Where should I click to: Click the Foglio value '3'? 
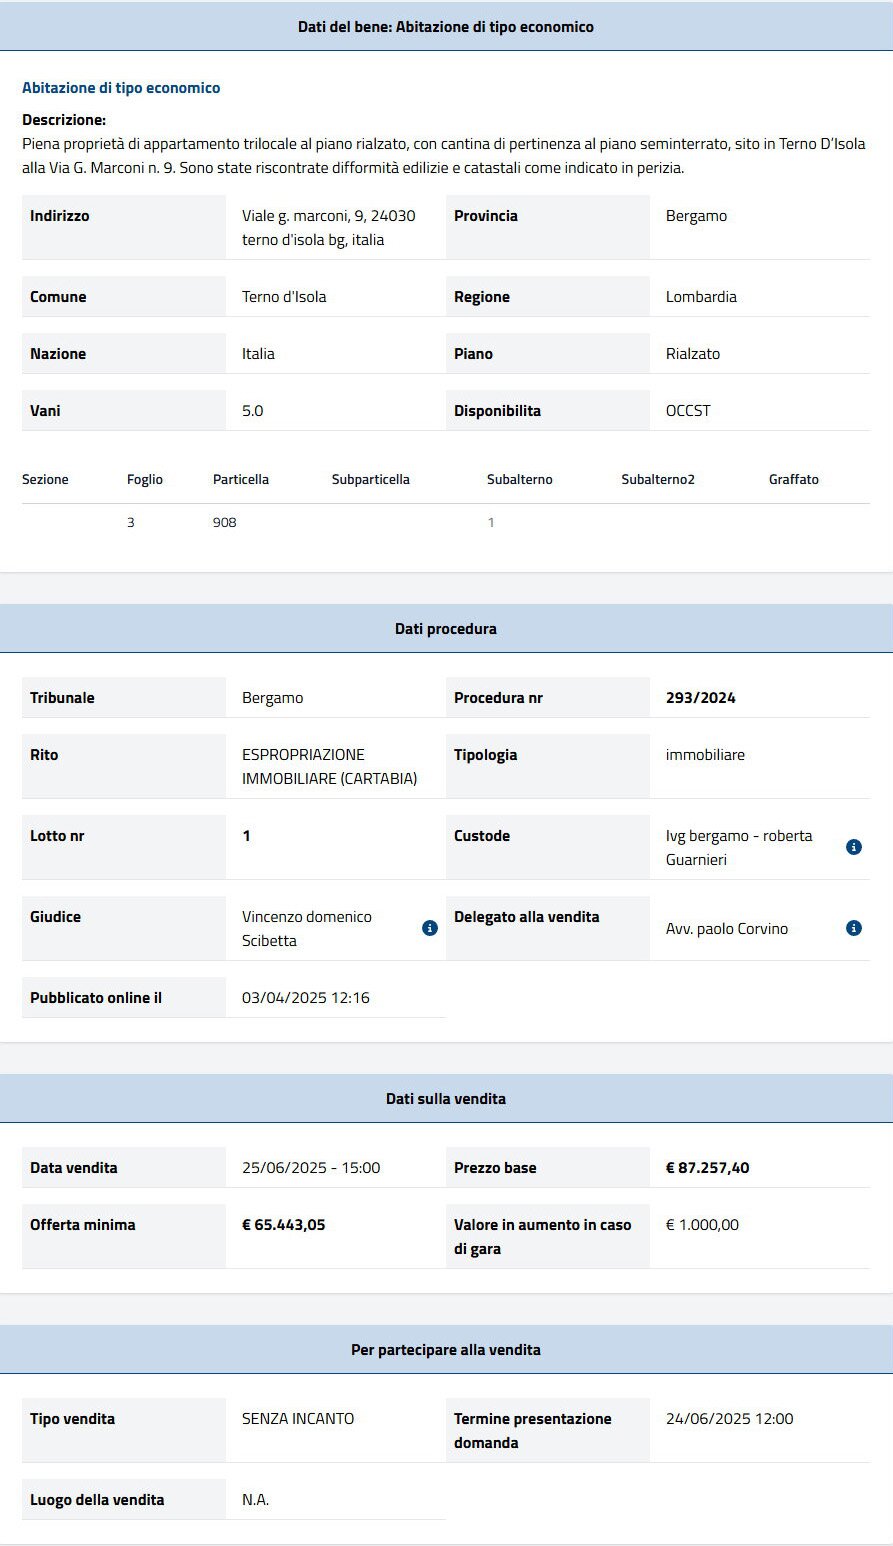pos(131,522)
